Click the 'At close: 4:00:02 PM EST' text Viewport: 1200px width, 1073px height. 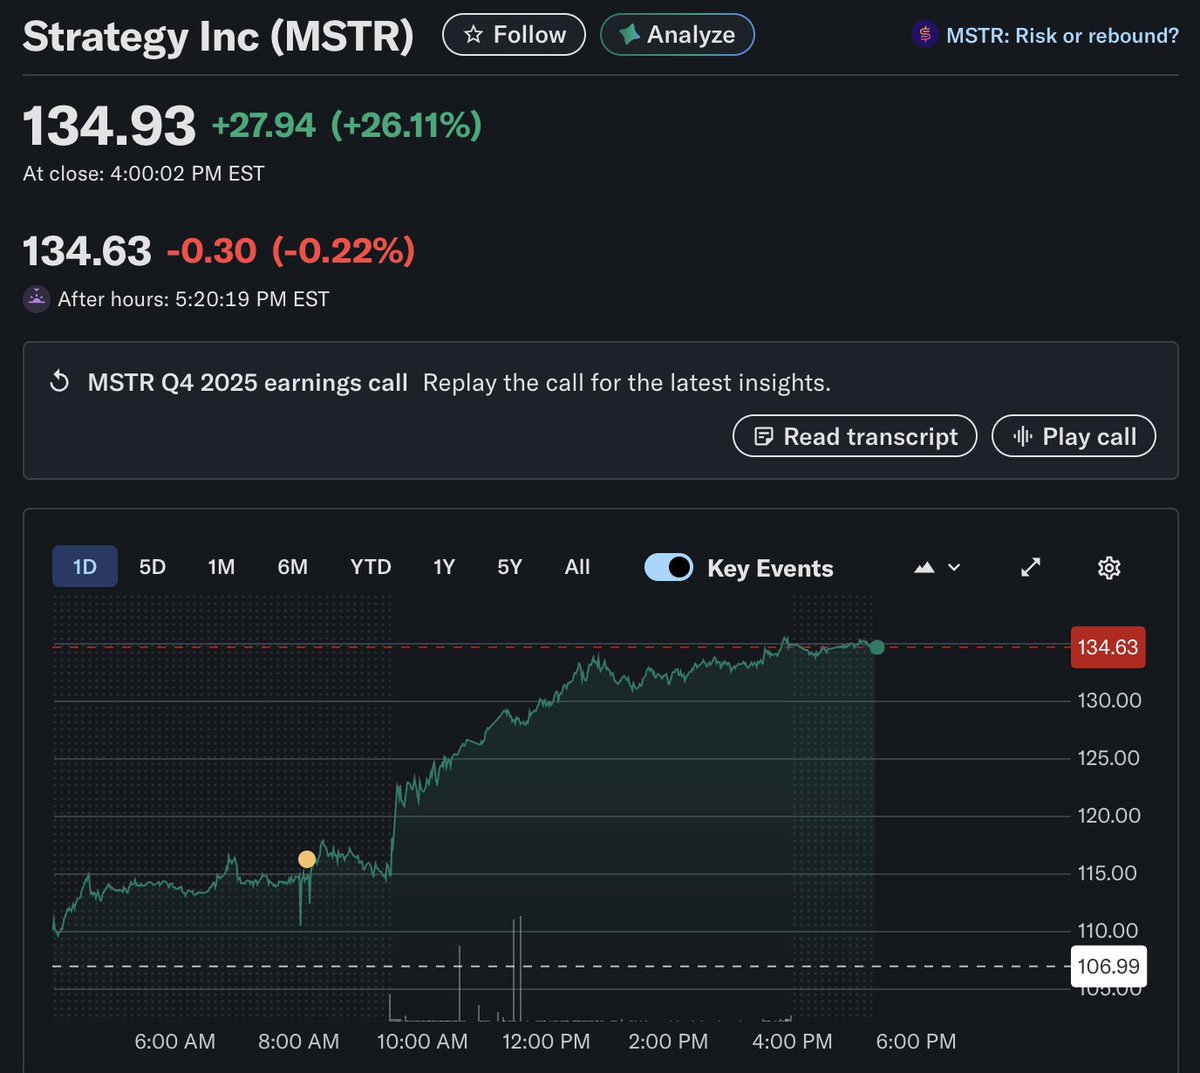[x=144, y=174]
